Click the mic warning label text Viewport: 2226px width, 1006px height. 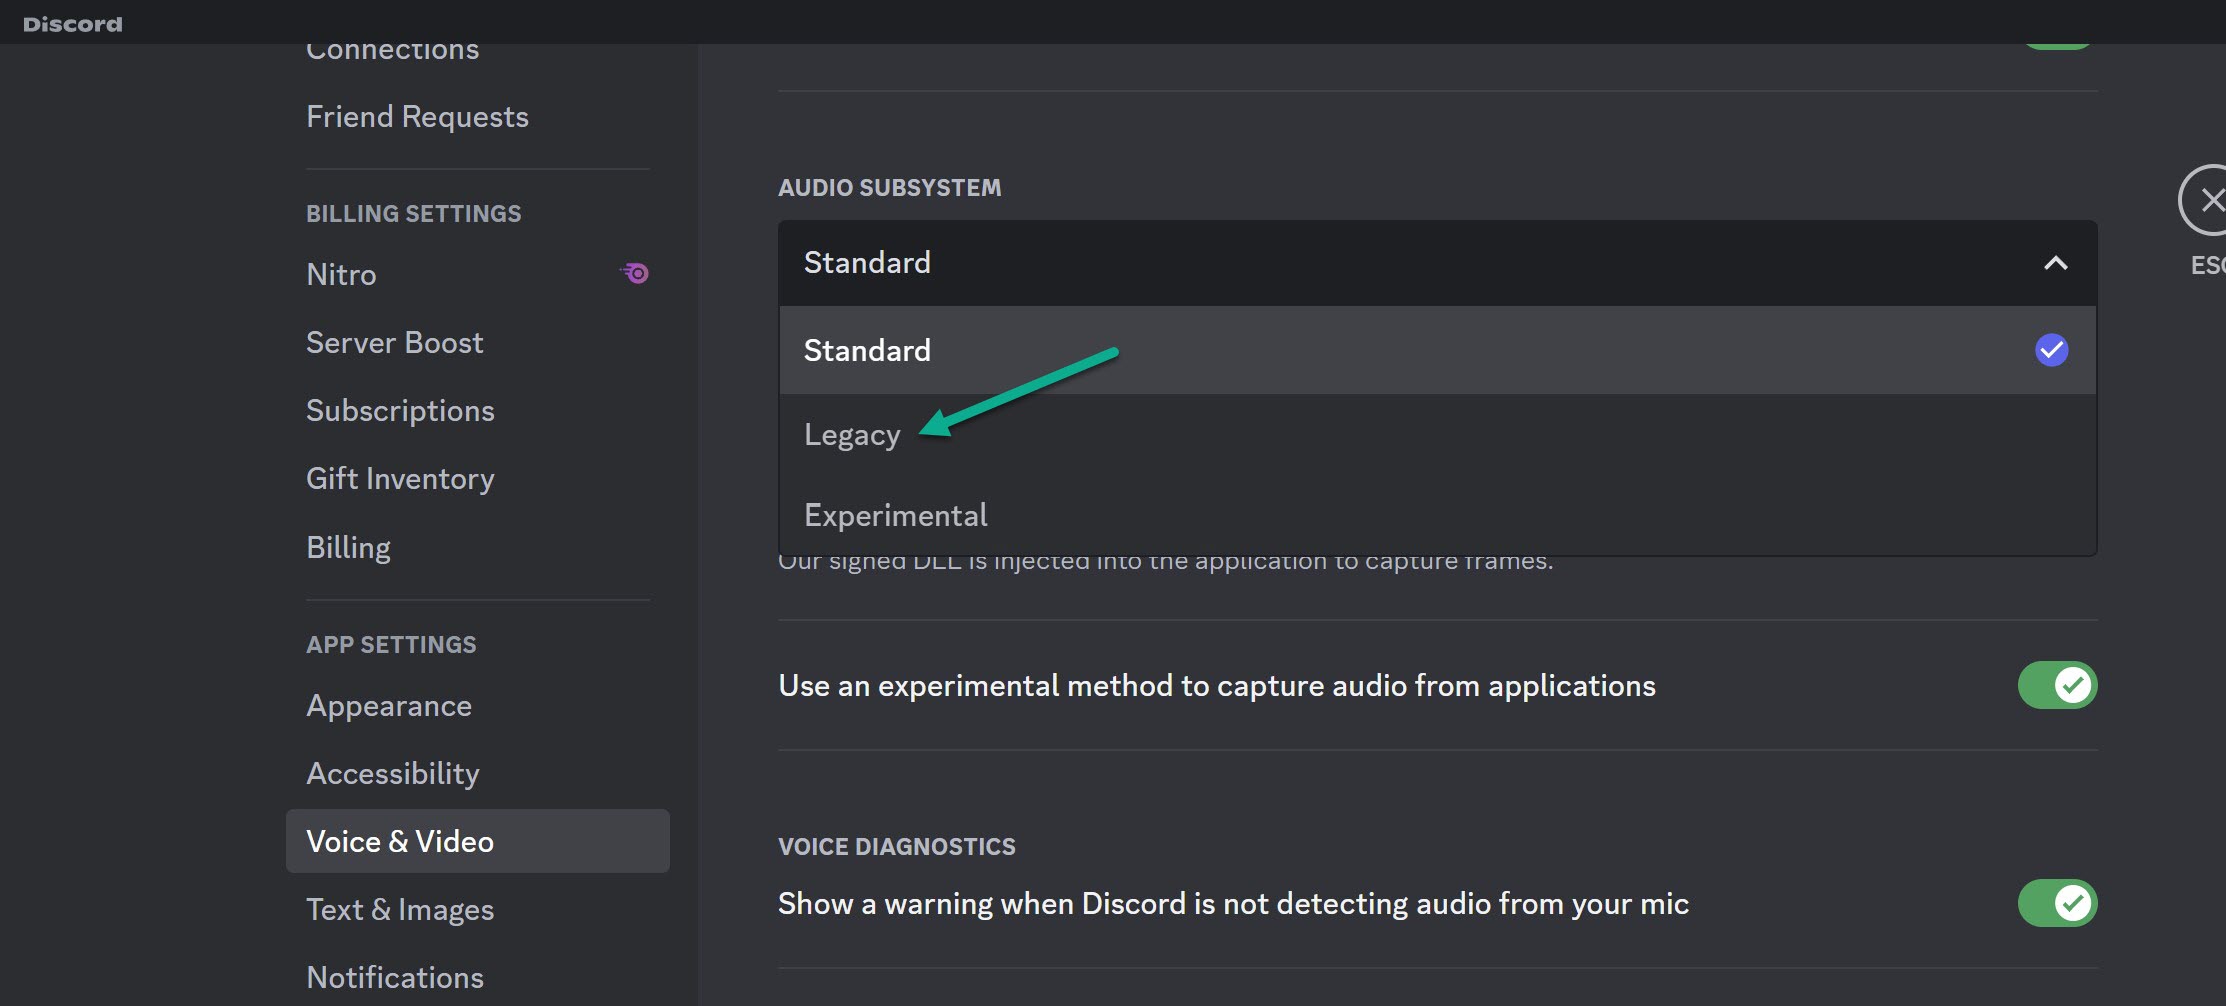coord(1233,904)
